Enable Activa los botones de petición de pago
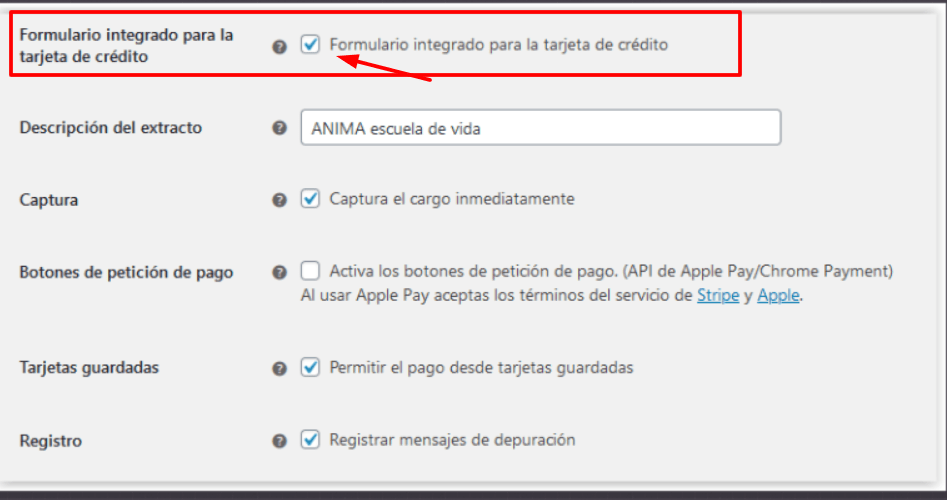Screen dimensions: 947x500 coord(310,271)
